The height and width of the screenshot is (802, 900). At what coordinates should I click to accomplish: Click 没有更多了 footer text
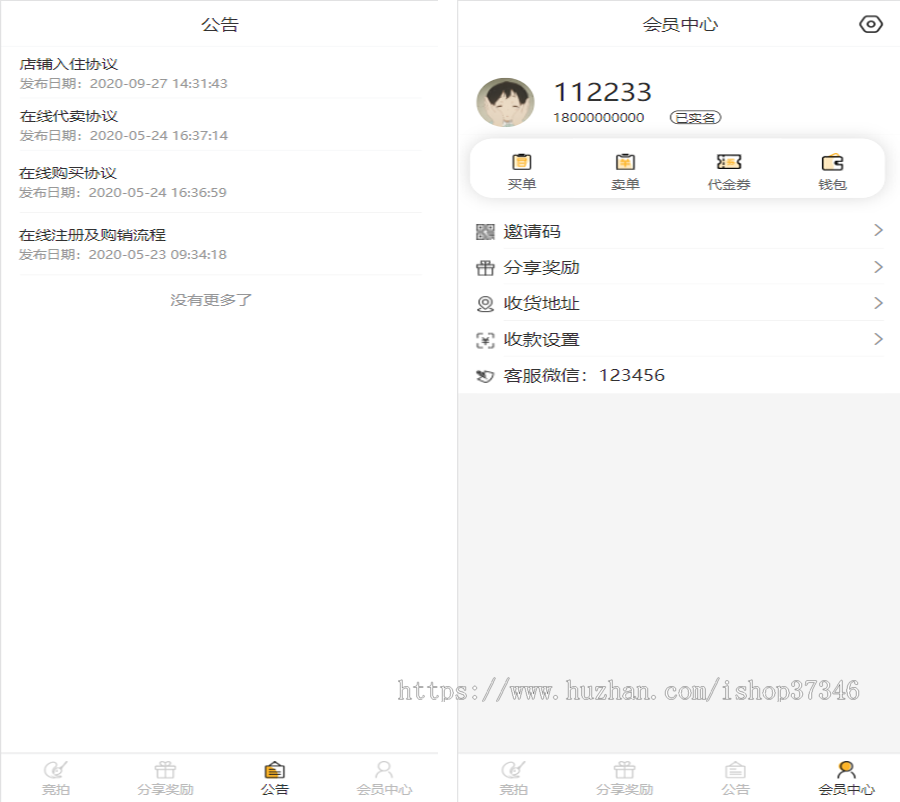point(211,300)
